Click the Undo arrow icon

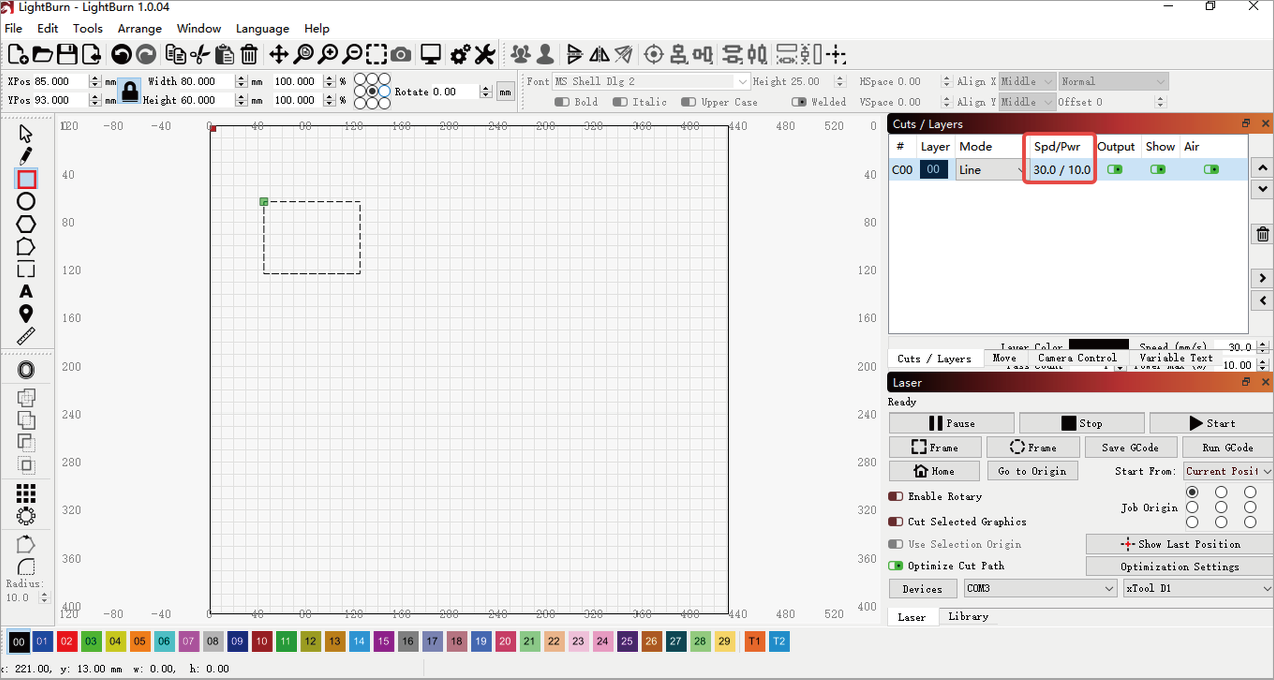pos(121,55)
